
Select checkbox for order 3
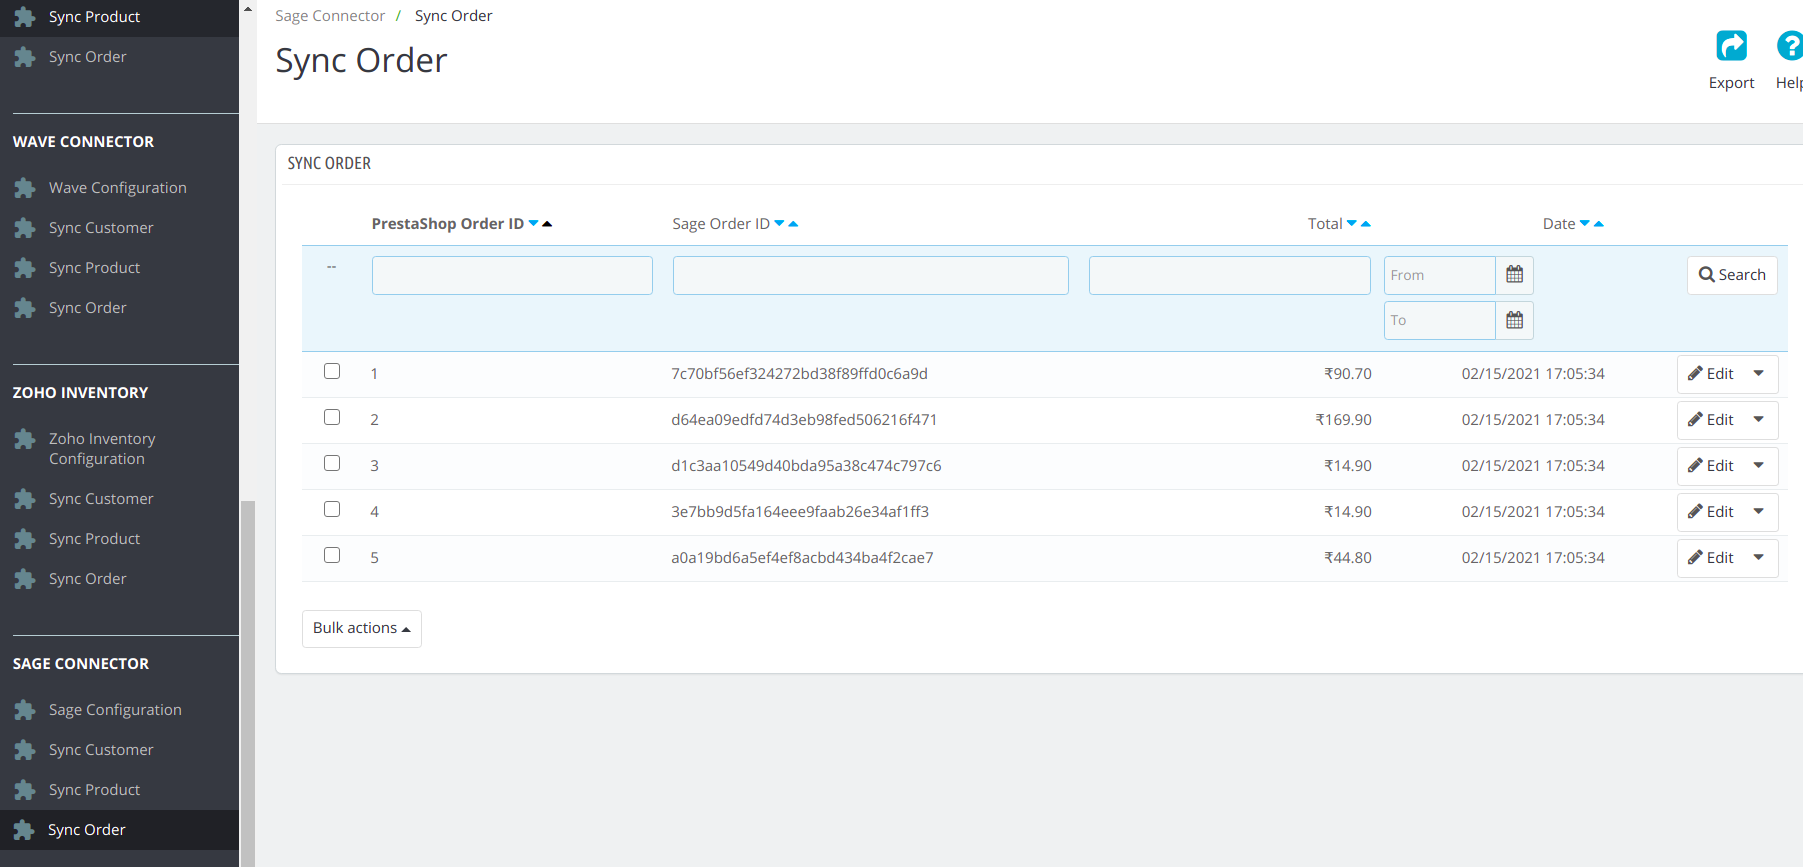tap(332, 463)
